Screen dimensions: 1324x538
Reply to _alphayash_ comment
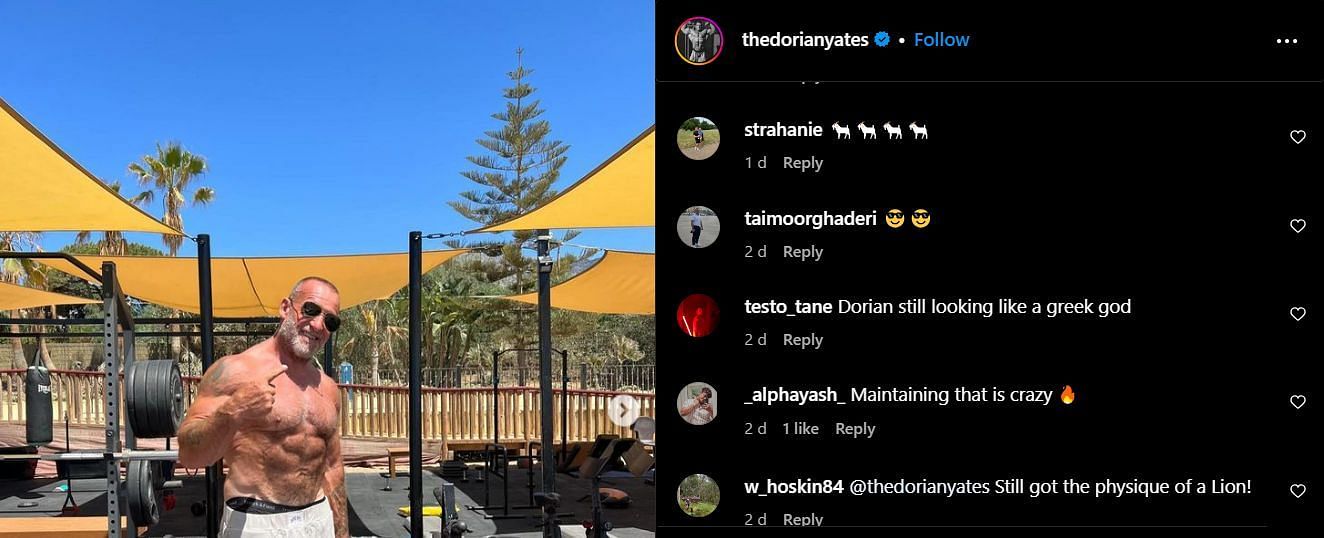point(855,429)
